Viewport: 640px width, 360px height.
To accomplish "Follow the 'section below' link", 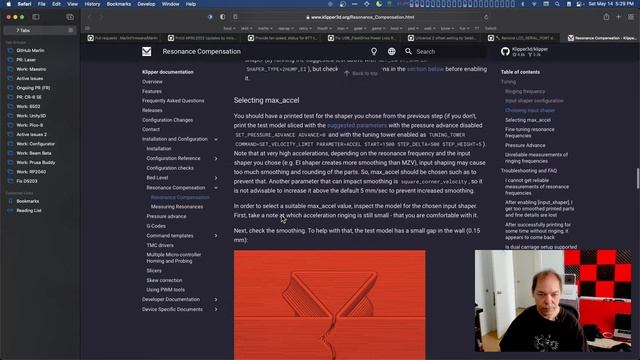I will point(425,69).
